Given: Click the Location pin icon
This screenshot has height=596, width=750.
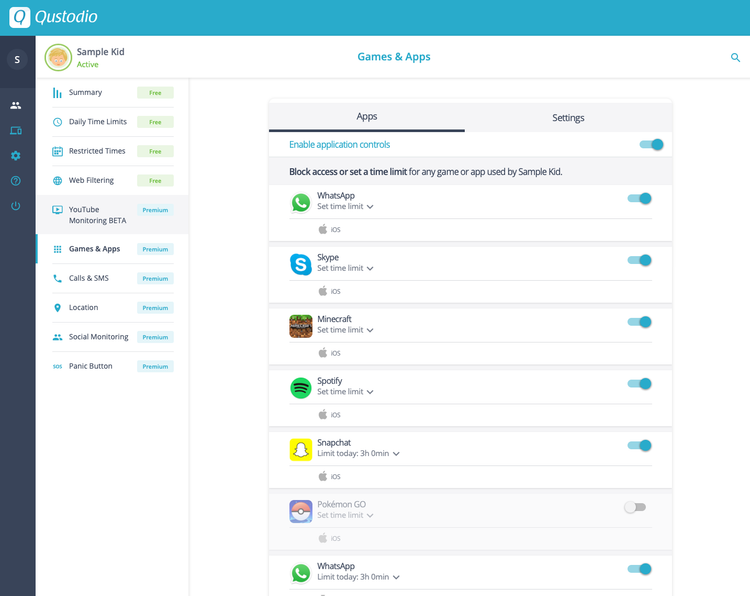Looking at the screenshot, I should coord(57,308).
